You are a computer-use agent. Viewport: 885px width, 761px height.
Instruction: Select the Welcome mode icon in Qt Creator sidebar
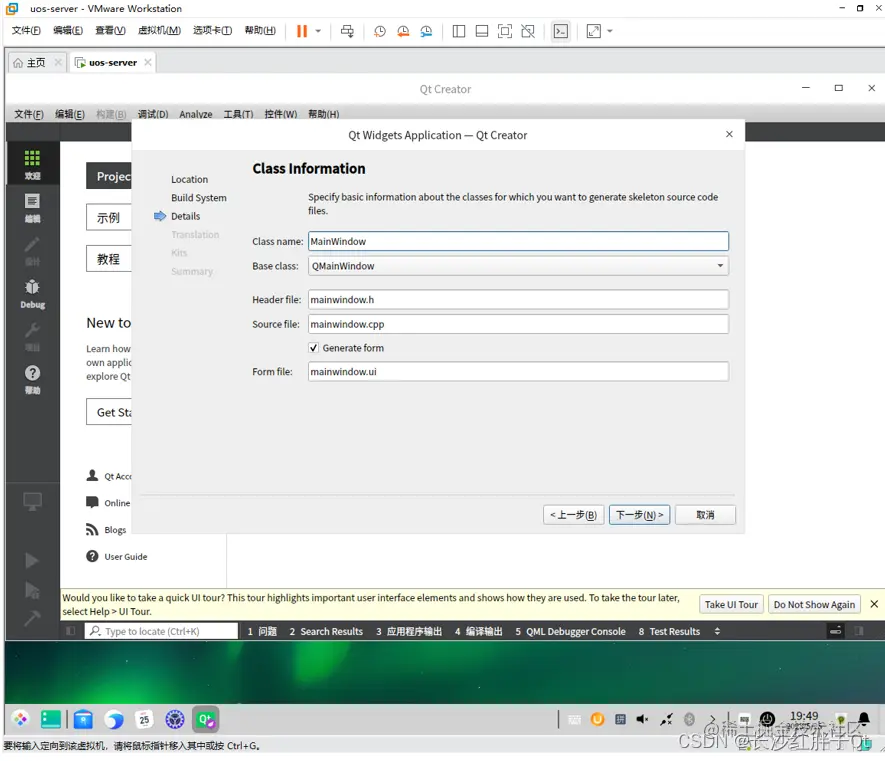(x=32, y=164)
